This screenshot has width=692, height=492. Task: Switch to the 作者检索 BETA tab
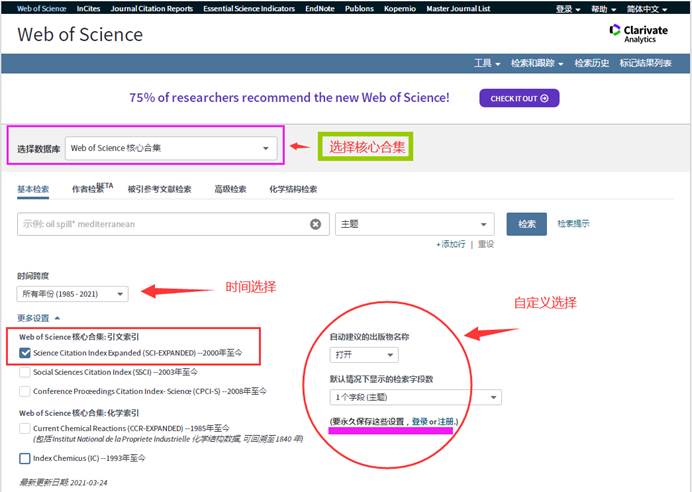click(x=92, y=188)
